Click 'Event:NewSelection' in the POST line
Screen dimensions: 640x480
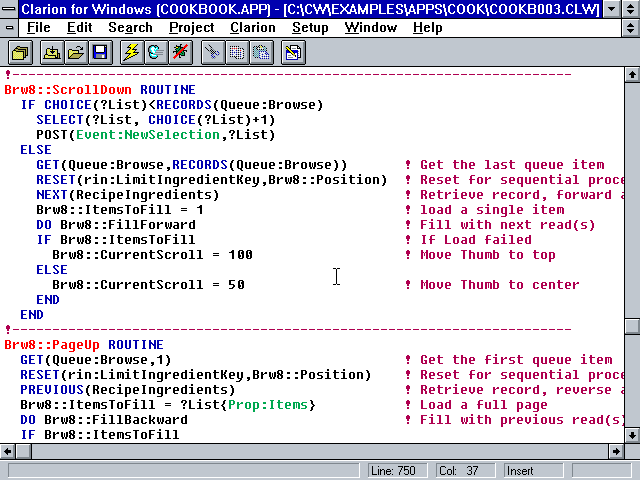click(148, 135)
